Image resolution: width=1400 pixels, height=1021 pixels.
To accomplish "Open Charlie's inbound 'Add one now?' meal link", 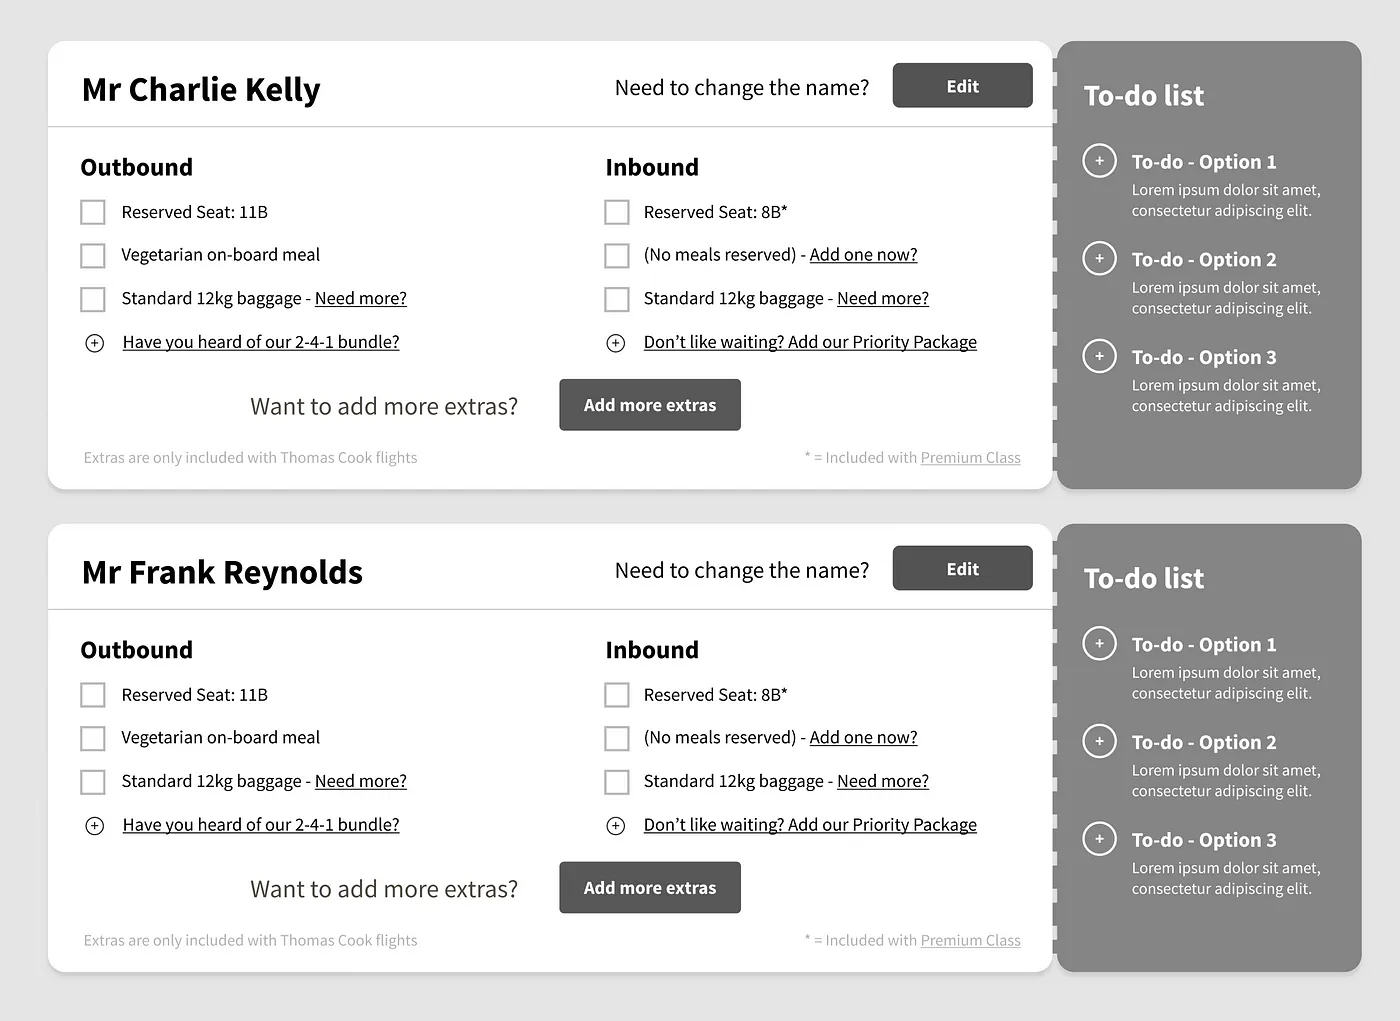I will coord(863,255).
